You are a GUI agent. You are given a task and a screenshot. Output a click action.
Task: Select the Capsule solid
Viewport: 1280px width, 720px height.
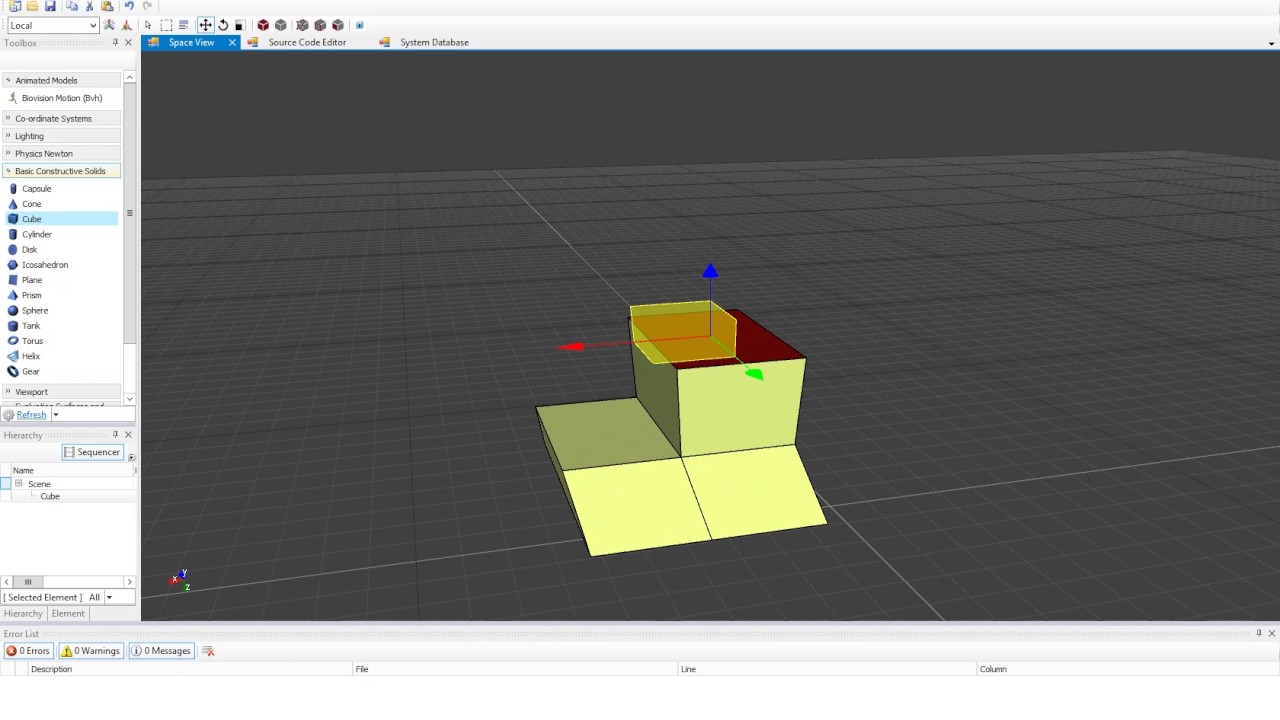[x=36, y=188]
